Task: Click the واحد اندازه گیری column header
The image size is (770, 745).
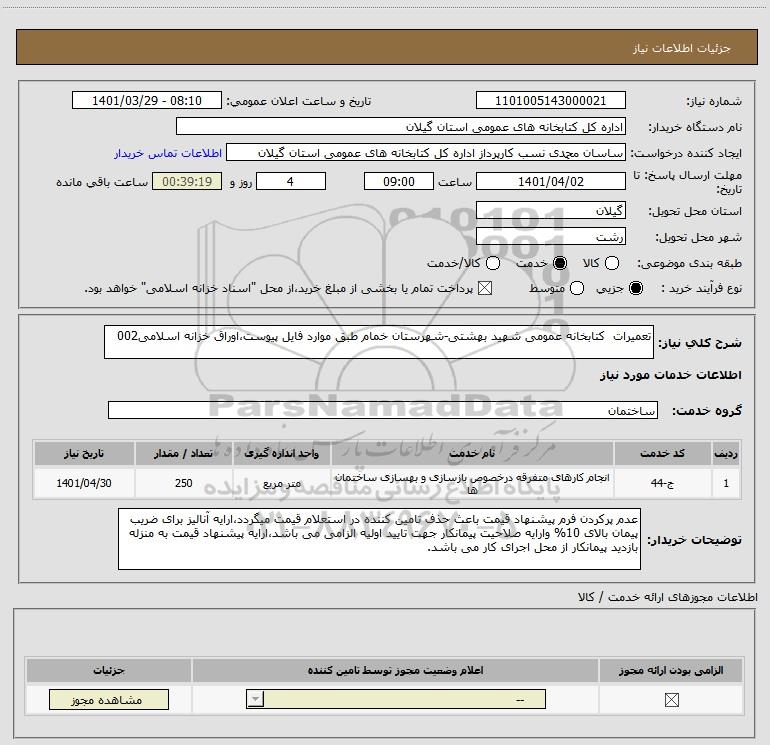Action: click(282, 453)
